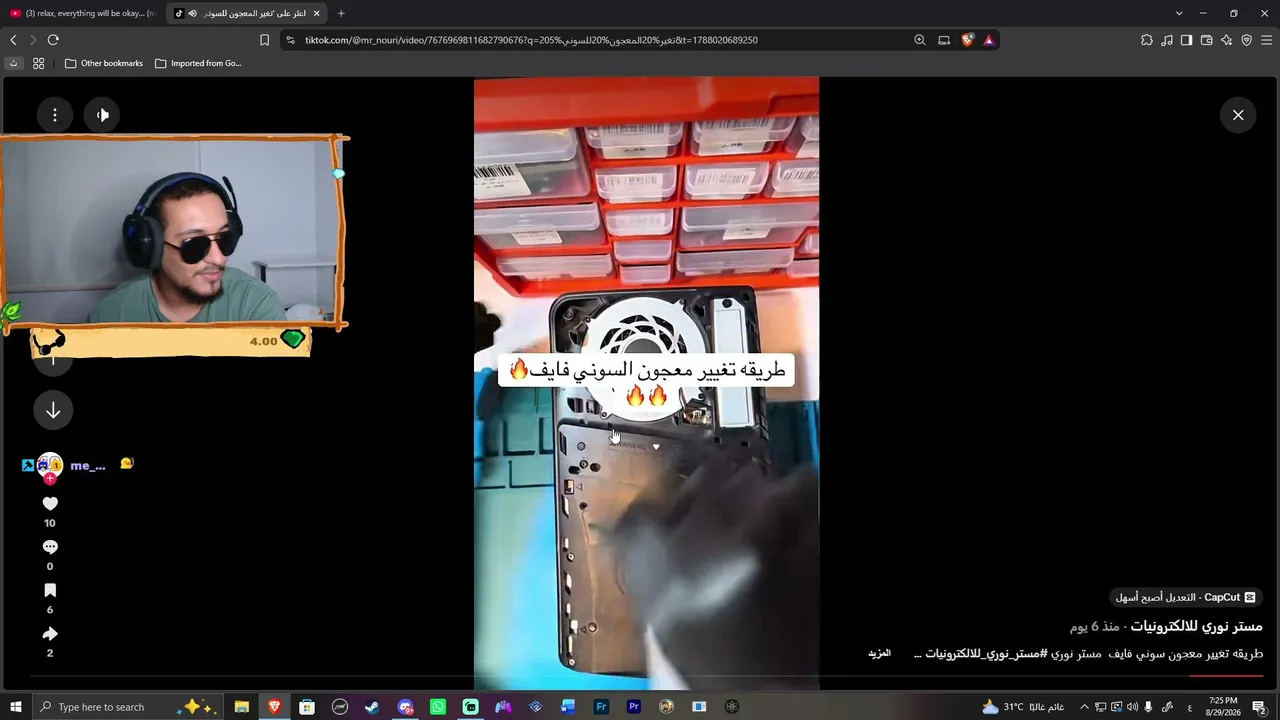
Task: Follow the creator using the plus badge
Action: [x=49, y=479]
